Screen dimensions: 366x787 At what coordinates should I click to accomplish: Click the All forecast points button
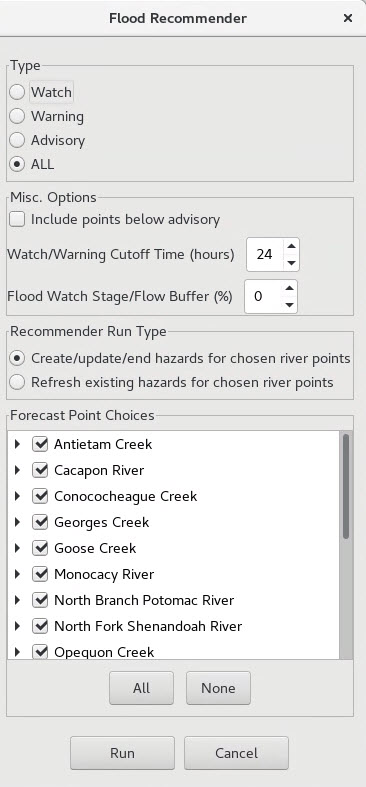pos(142,688)
